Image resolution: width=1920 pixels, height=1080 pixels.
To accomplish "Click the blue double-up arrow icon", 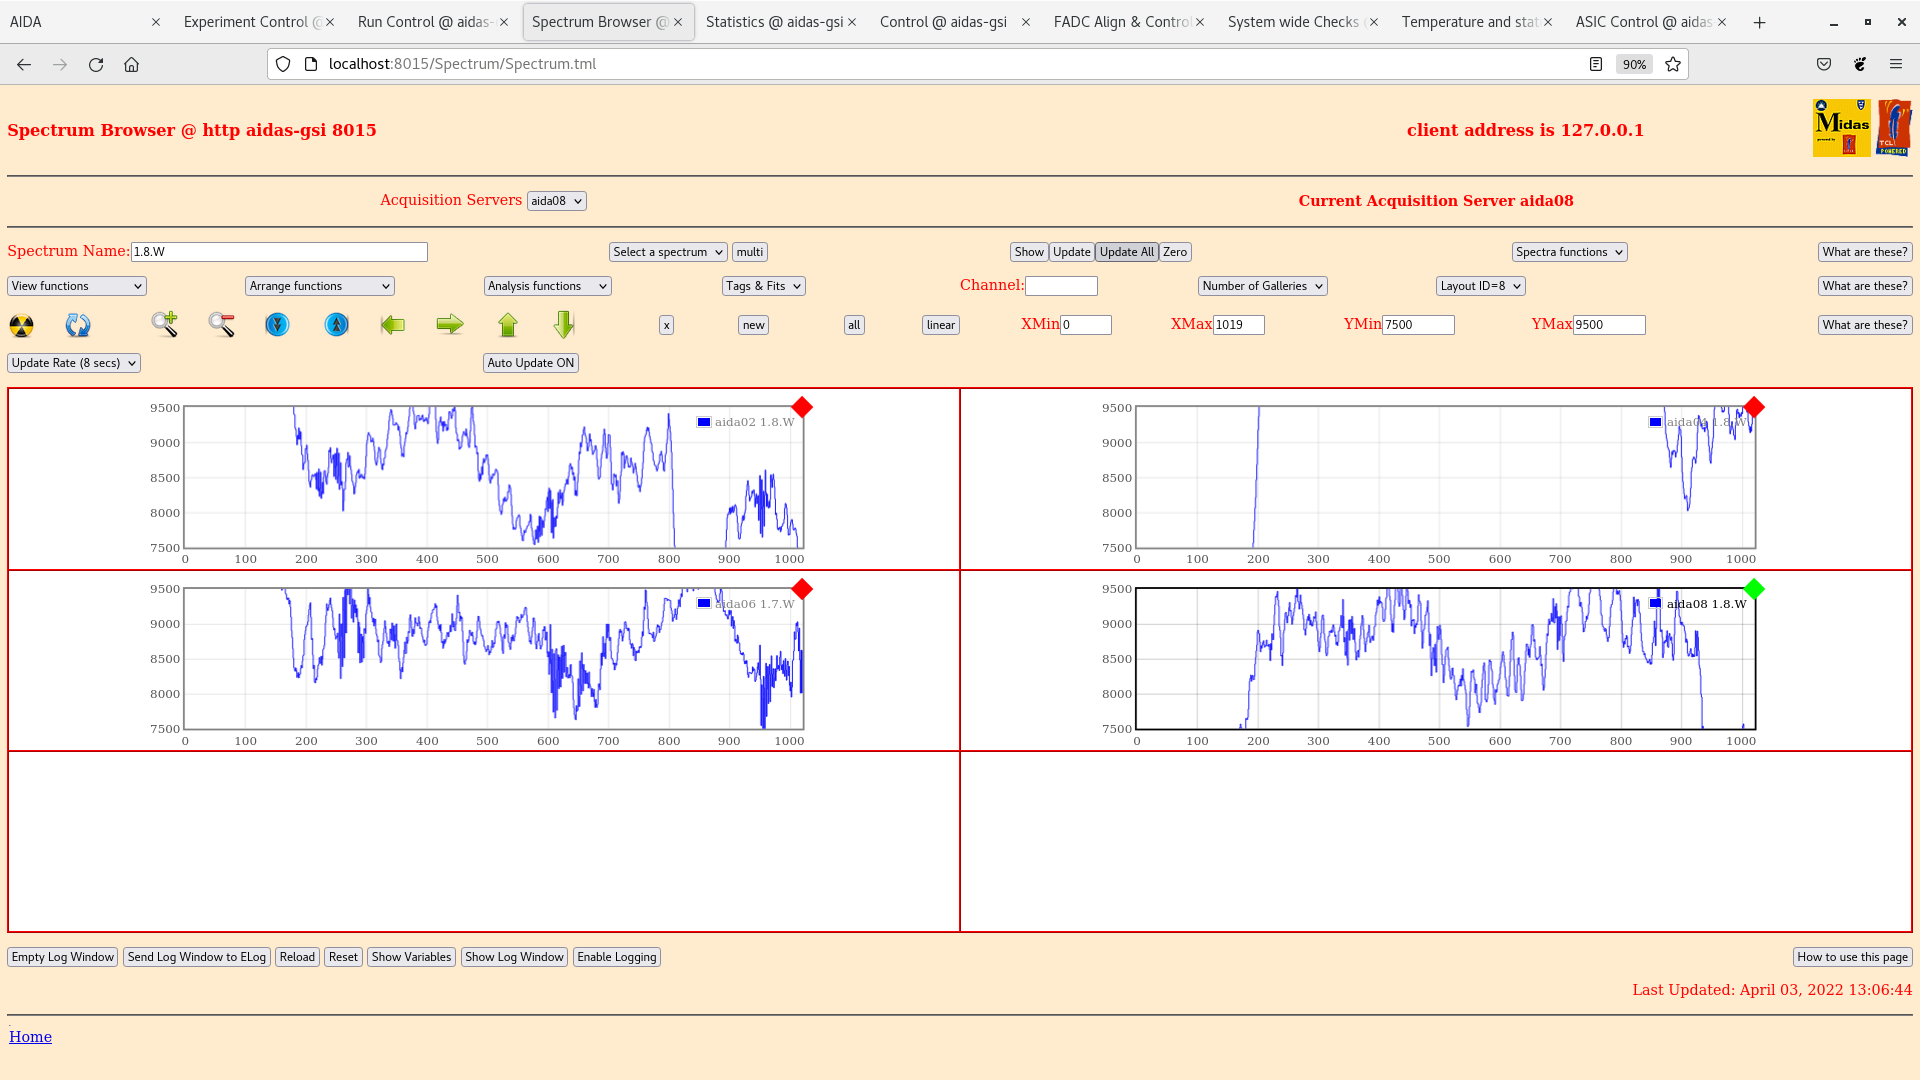I will 337,325.
